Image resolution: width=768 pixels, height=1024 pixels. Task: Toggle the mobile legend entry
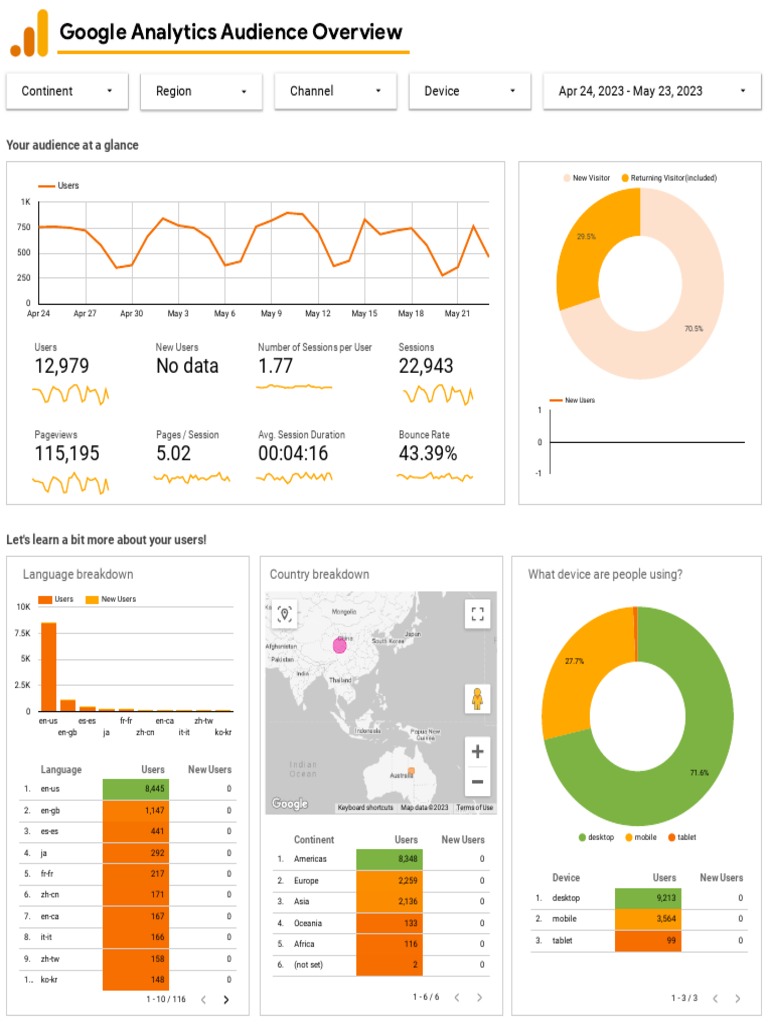tap(641, 837)
